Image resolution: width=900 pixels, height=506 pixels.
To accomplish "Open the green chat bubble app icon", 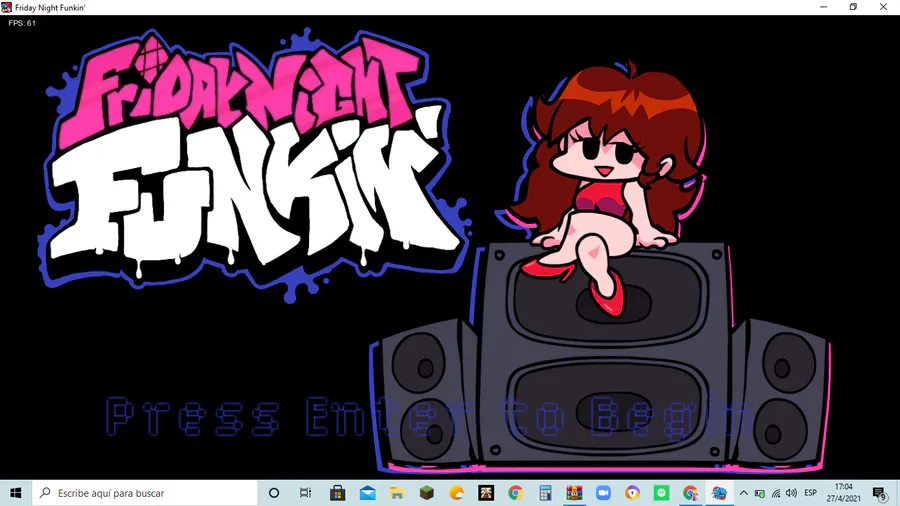I will point(662,493).
